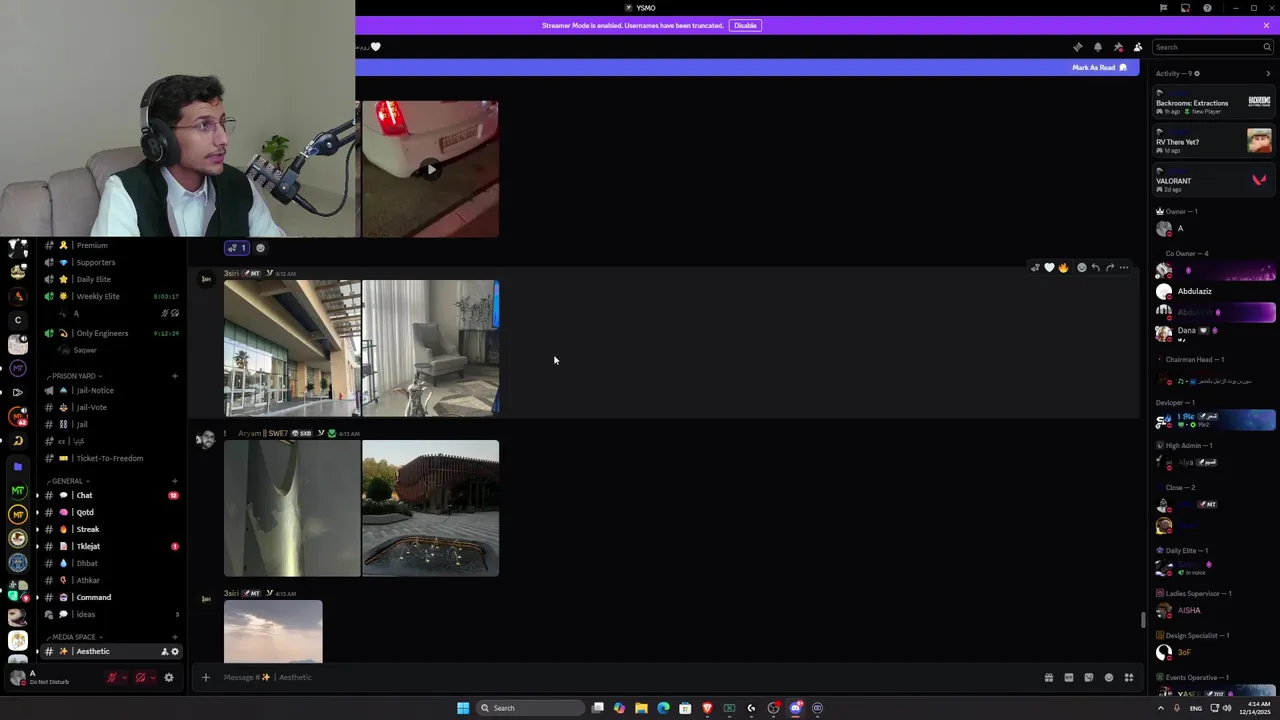Open the Jail-Notice channel
The height and width of the screenshot is (720, 1280).
110,390
